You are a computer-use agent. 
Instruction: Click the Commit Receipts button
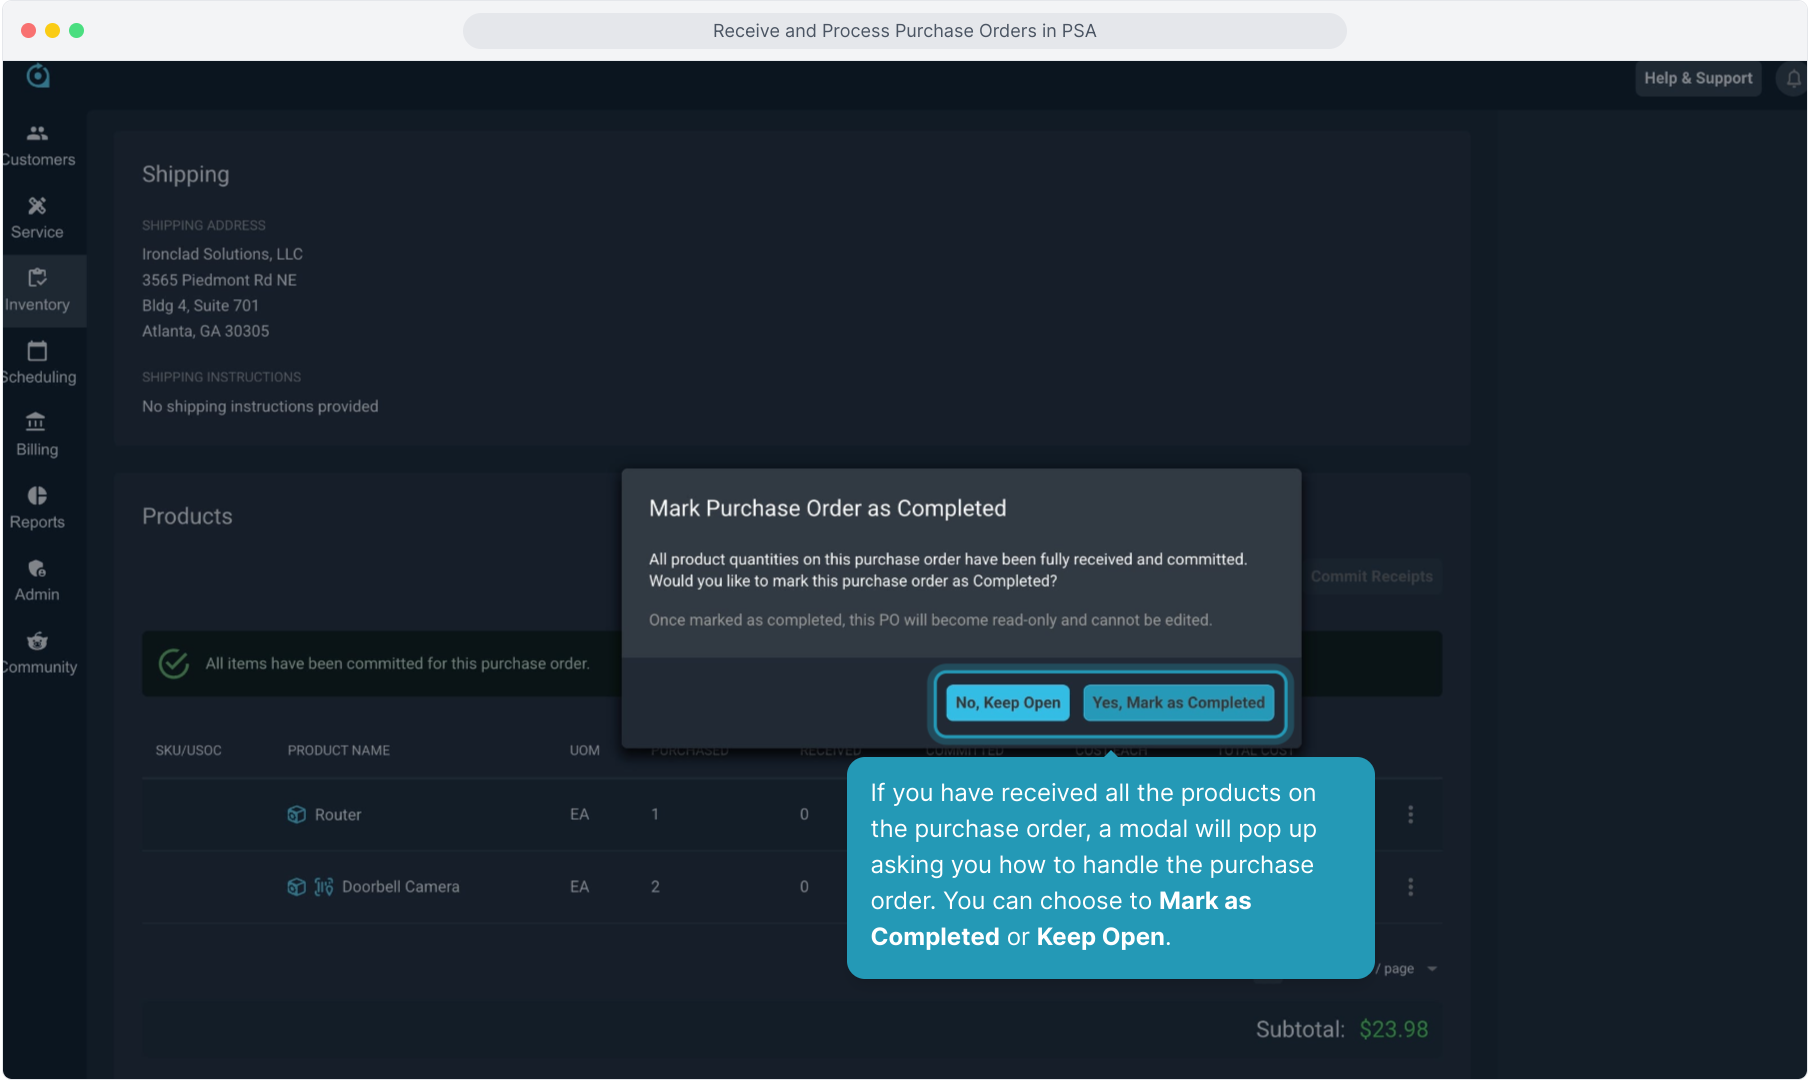coord(1371,577)
